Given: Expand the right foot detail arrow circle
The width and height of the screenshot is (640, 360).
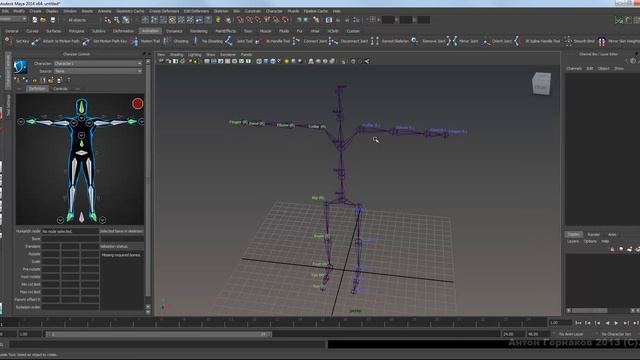Looking at the screenshot, I should pyautogui.click(x=60, y=220).
